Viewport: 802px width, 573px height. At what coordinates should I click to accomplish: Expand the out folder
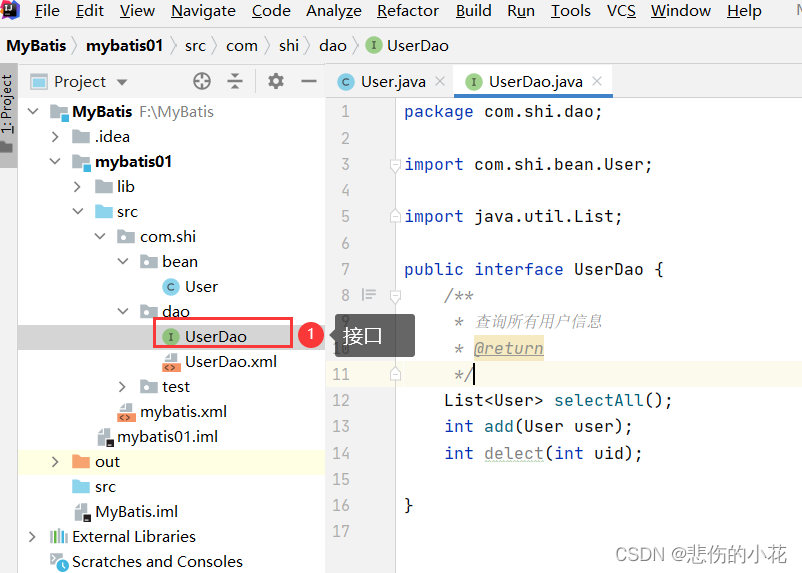pyautogui.click(x=55, y=462)
